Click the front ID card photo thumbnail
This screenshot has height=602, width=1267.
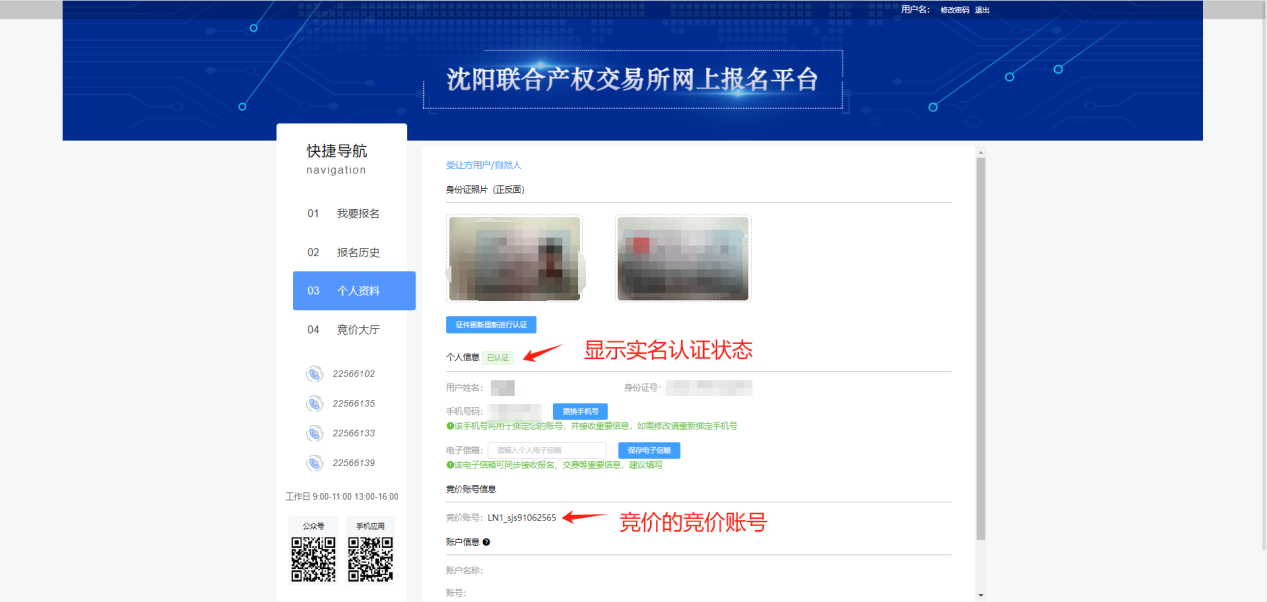[x=515, y=258]
